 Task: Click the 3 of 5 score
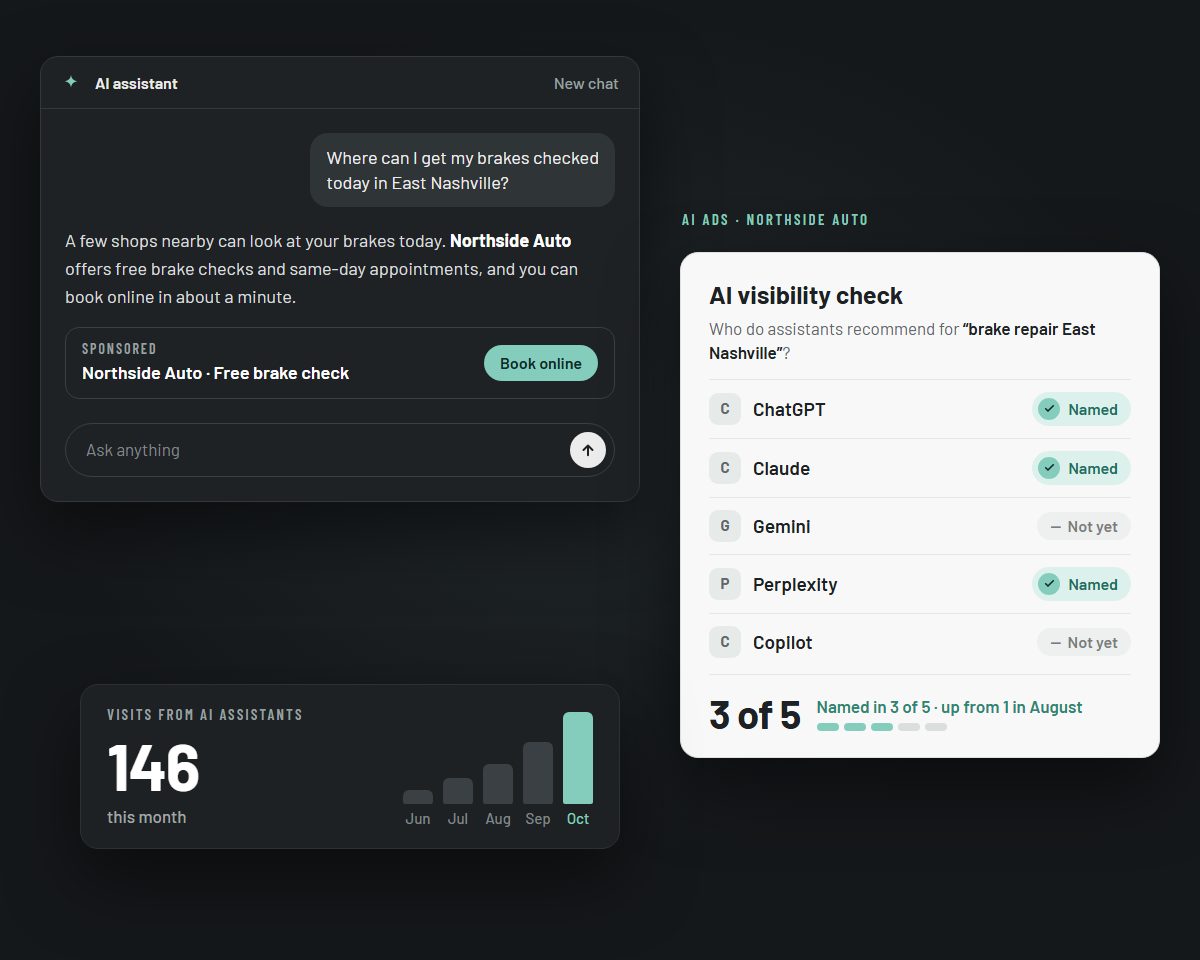pos(755,715)
